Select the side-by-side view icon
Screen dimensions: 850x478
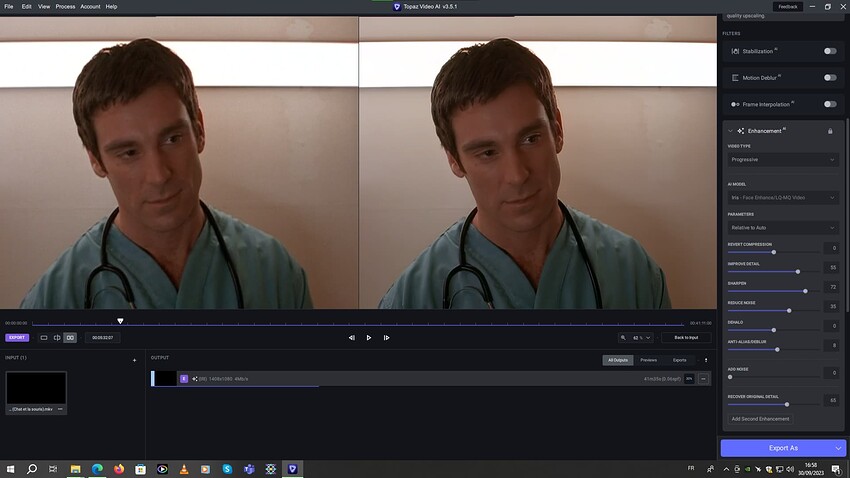(x=70, y=338)
